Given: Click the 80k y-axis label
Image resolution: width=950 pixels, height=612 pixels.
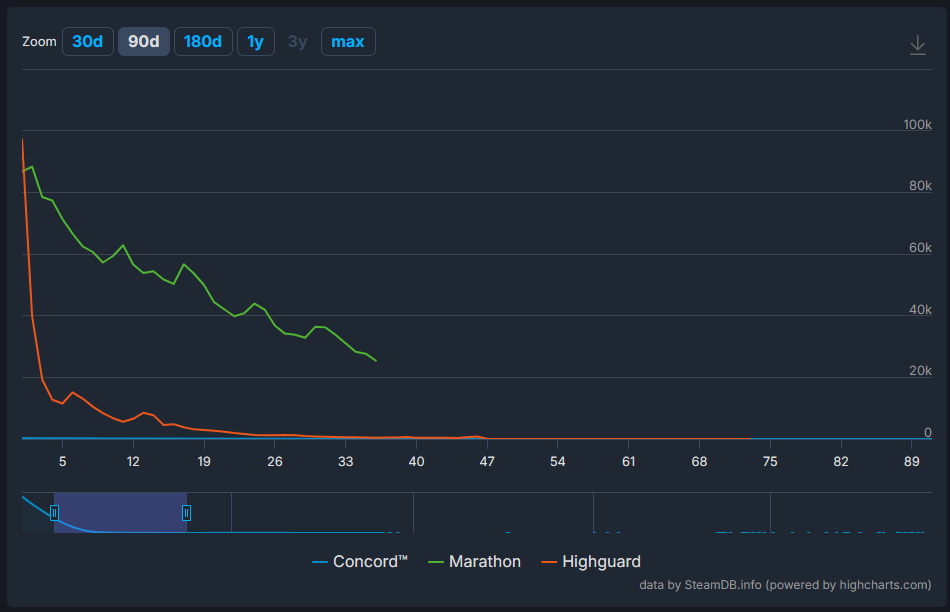Looking at the screenshot, I should 920,186.
